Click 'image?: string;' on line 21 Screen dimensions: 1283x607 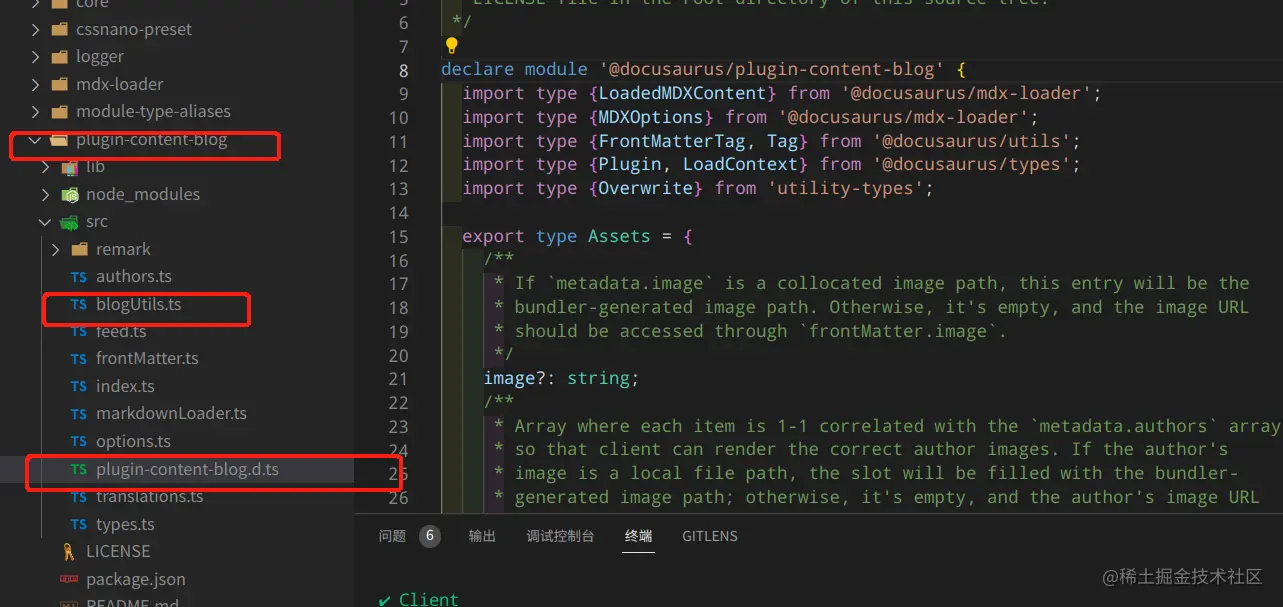point(561,379)
